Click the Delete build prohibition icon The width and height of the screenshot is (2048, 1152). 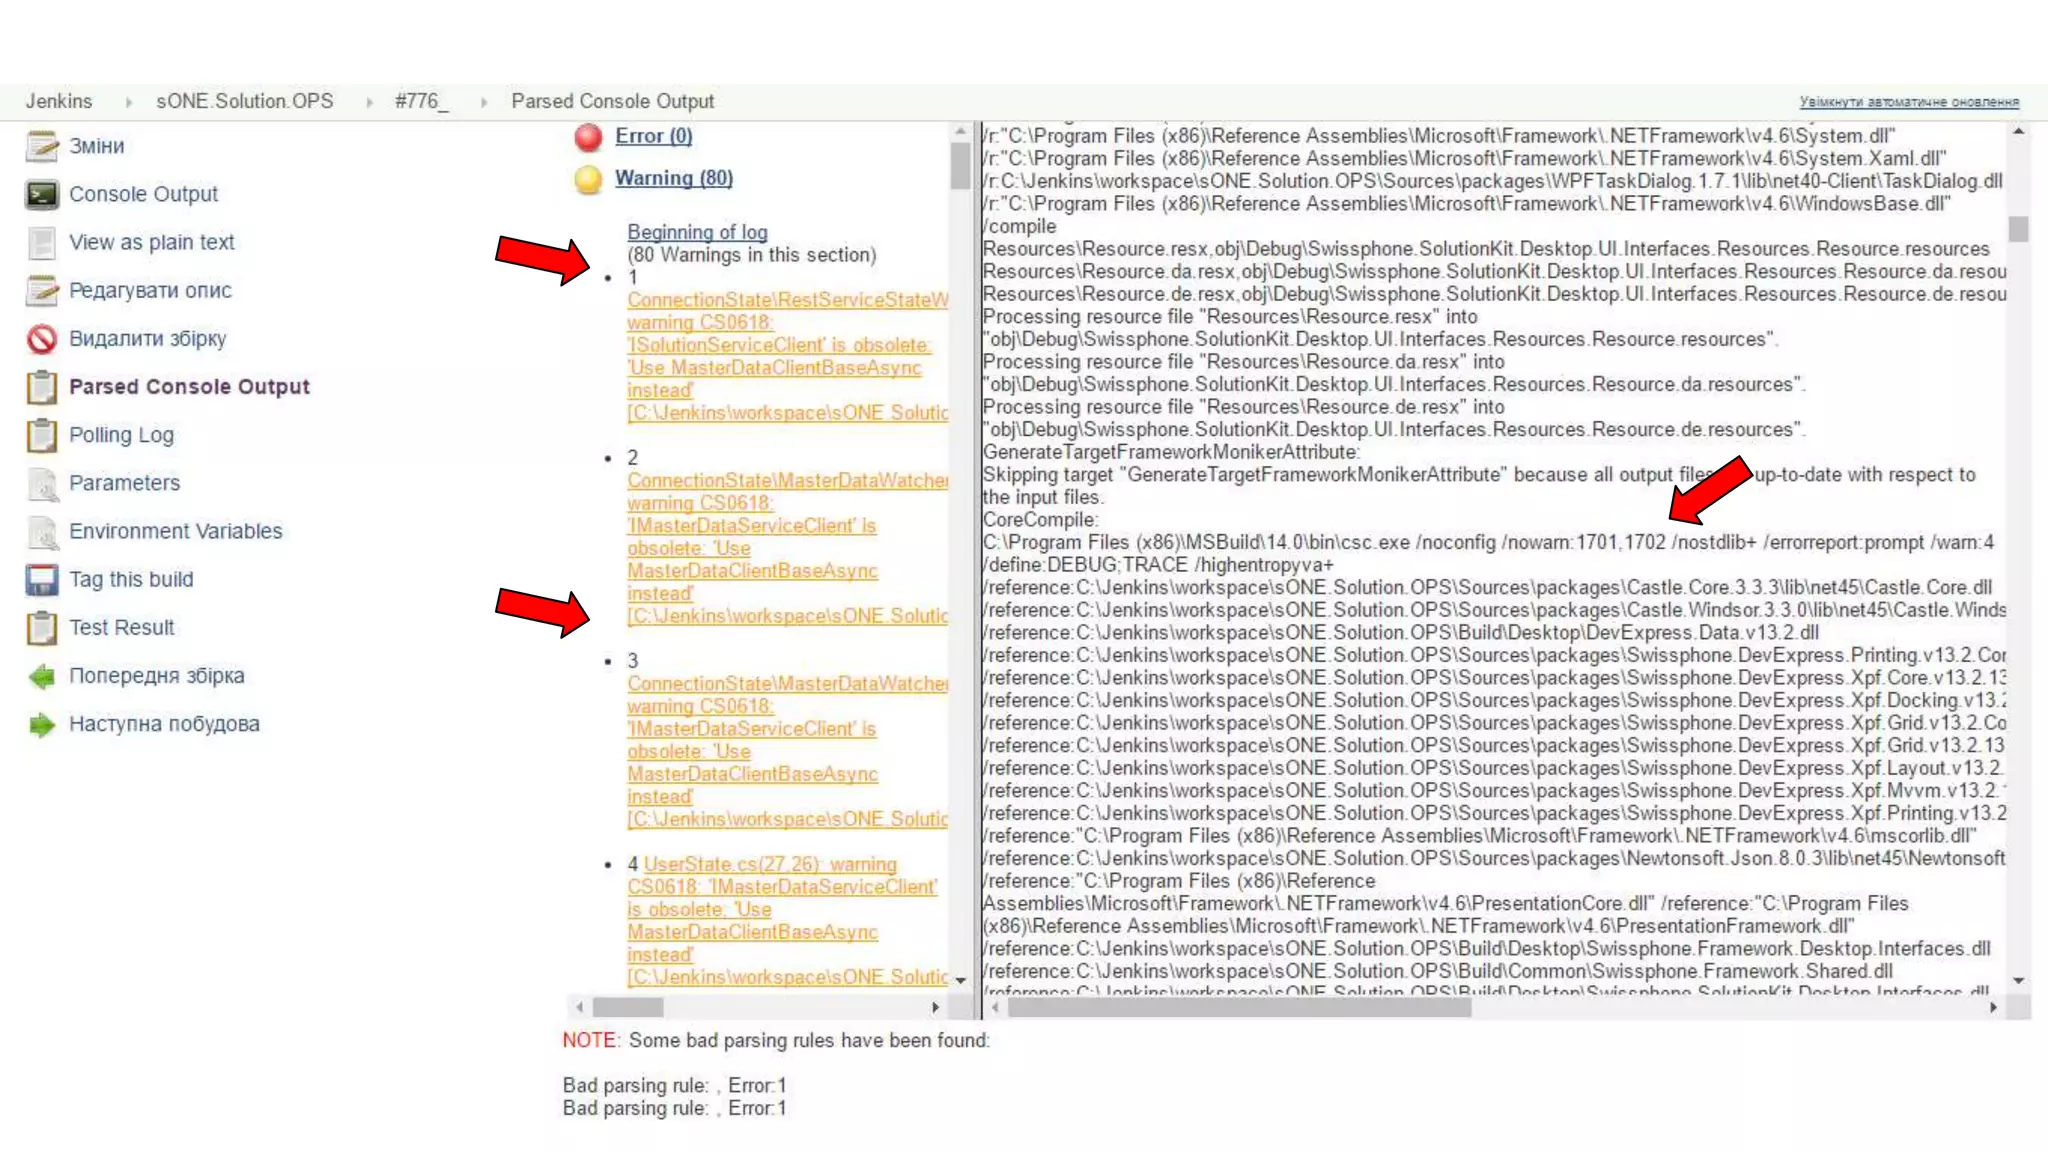[x=42, y=339]
